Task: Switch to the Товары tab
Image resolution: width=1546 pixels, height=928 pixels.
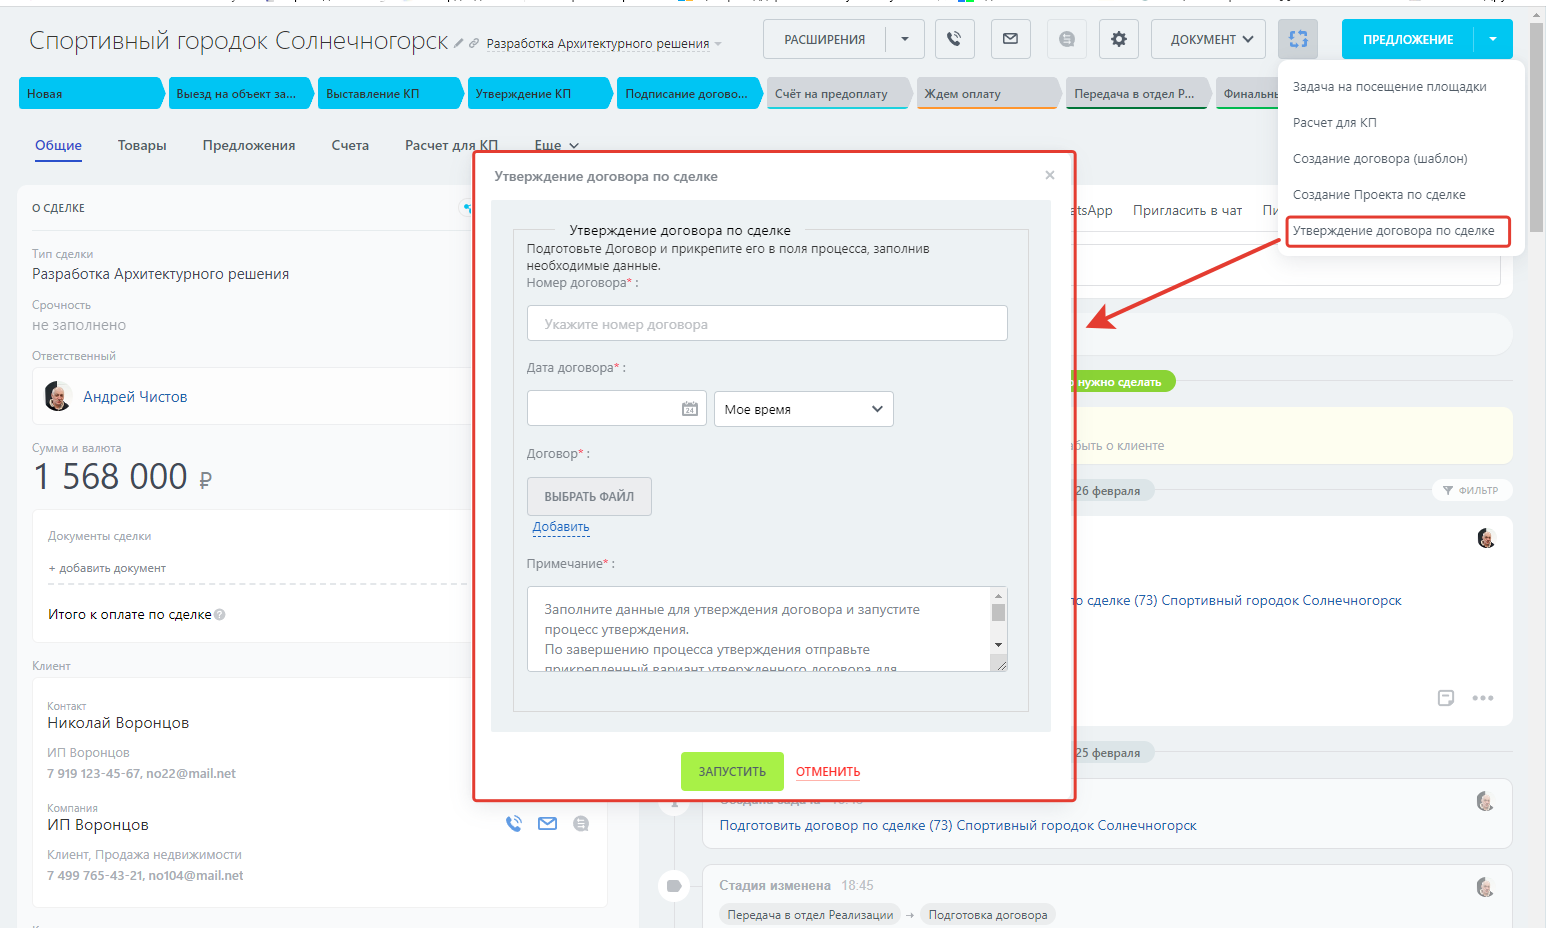Action: (142, 145)
